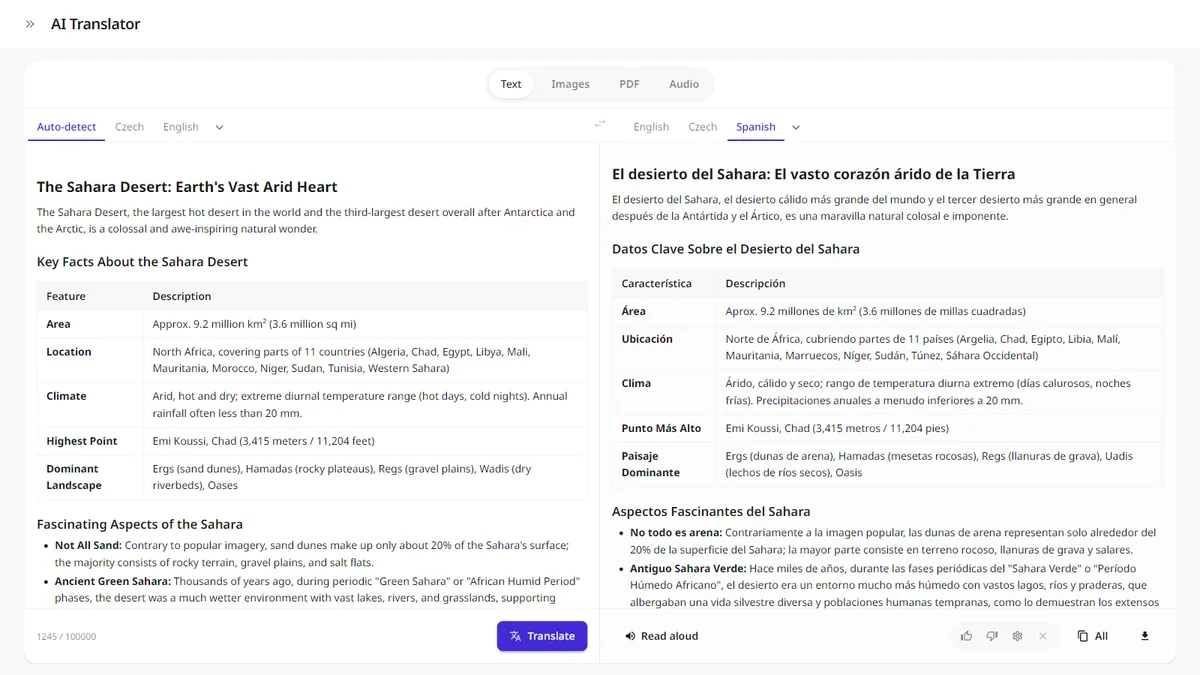Viewport: 1200px width, 675px height.
Task: Copy all translated text
Action: [x=1093, y=636]
